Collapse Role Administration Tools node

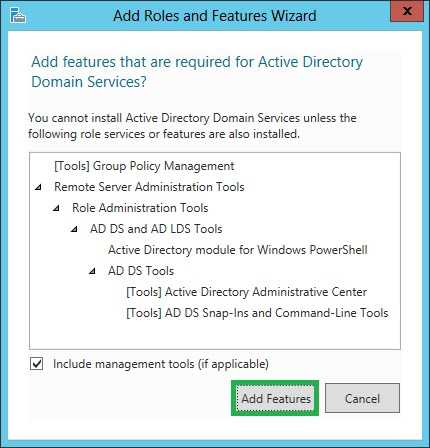56,208
